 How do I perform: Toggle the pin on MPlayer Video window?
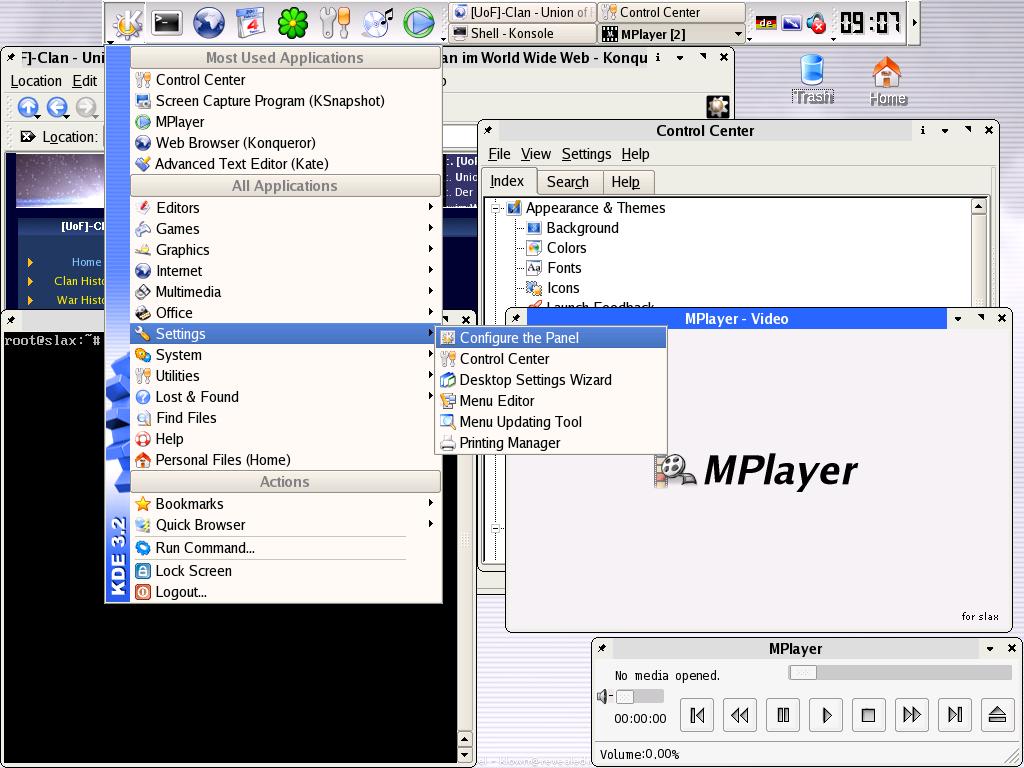tap(517, 319)
